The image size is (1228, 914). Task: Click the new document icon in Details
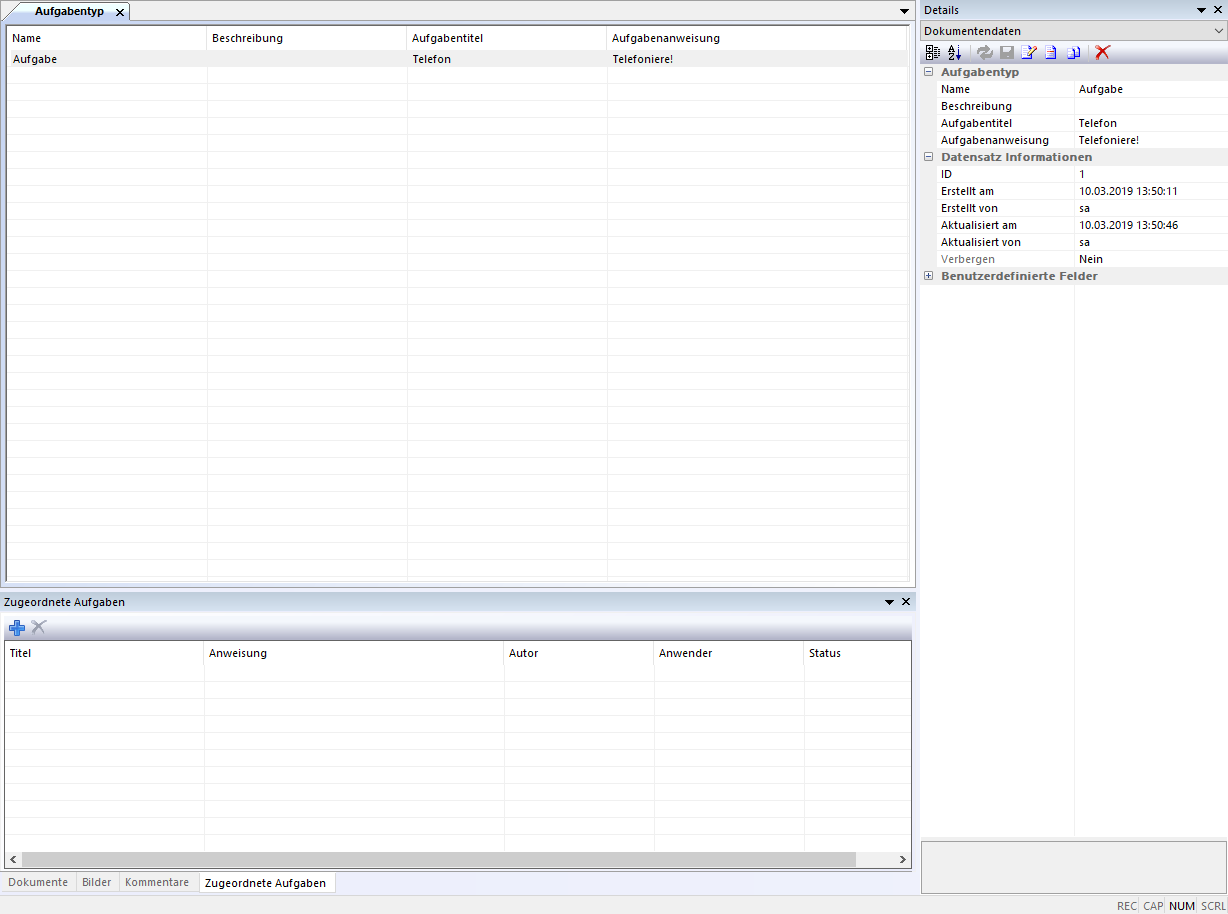1050,52
